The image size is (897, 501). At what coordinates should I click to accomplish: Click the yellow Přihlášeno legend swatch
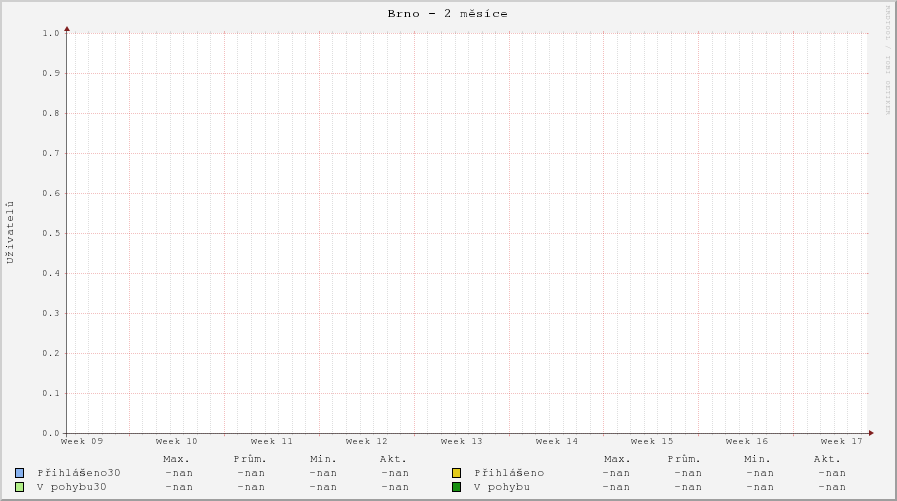pyautogui.click(x=456, y=473)
